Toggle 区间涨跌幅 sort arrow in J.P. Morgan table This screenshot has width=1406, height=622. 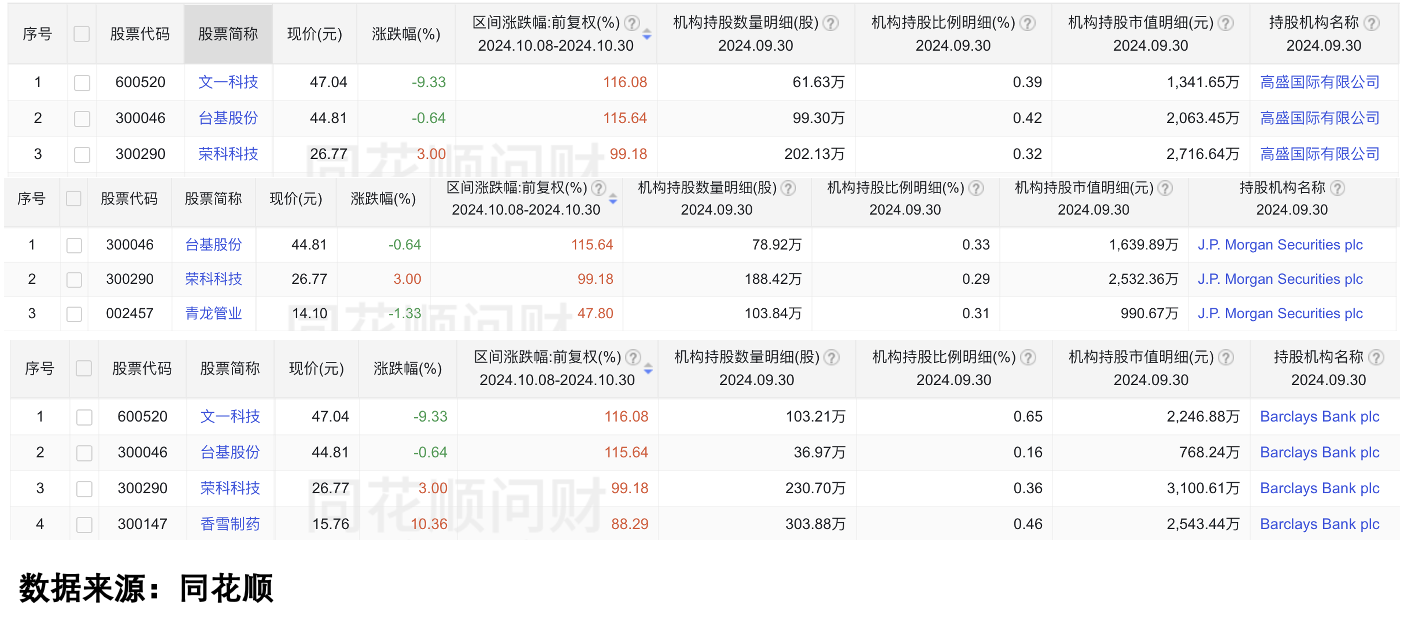click(x=613, y=199)
